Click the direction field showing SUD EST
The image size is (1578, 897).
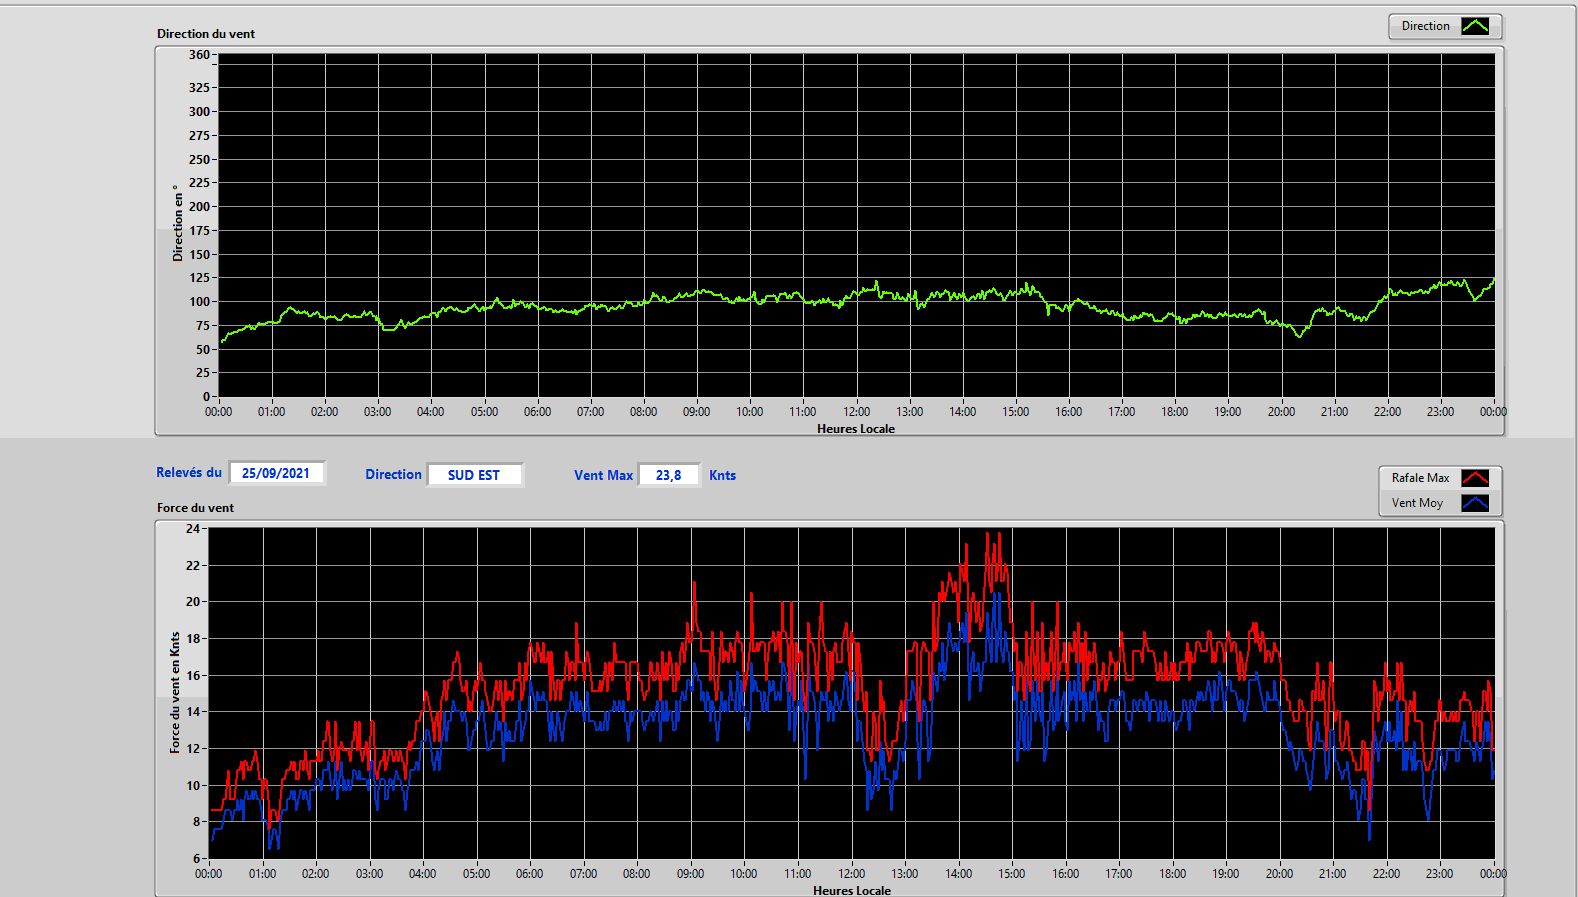click(x=474, y=475)
